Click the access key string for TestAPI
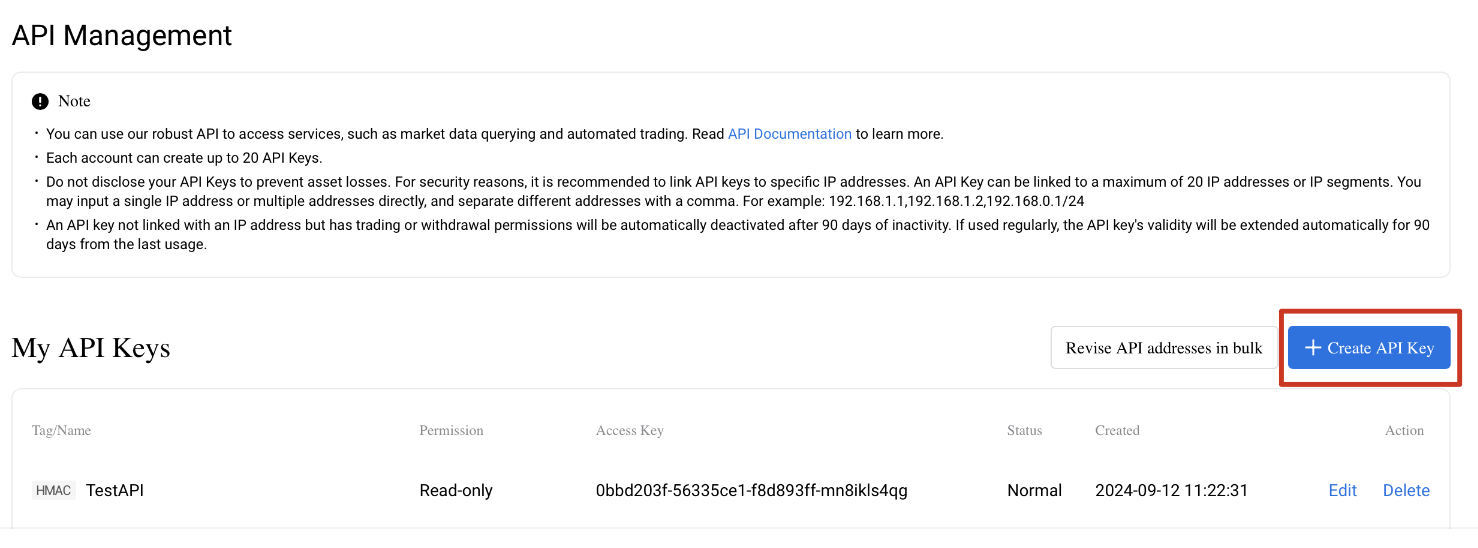Viewport: 1478px width, 548px height. coord(752,490)
